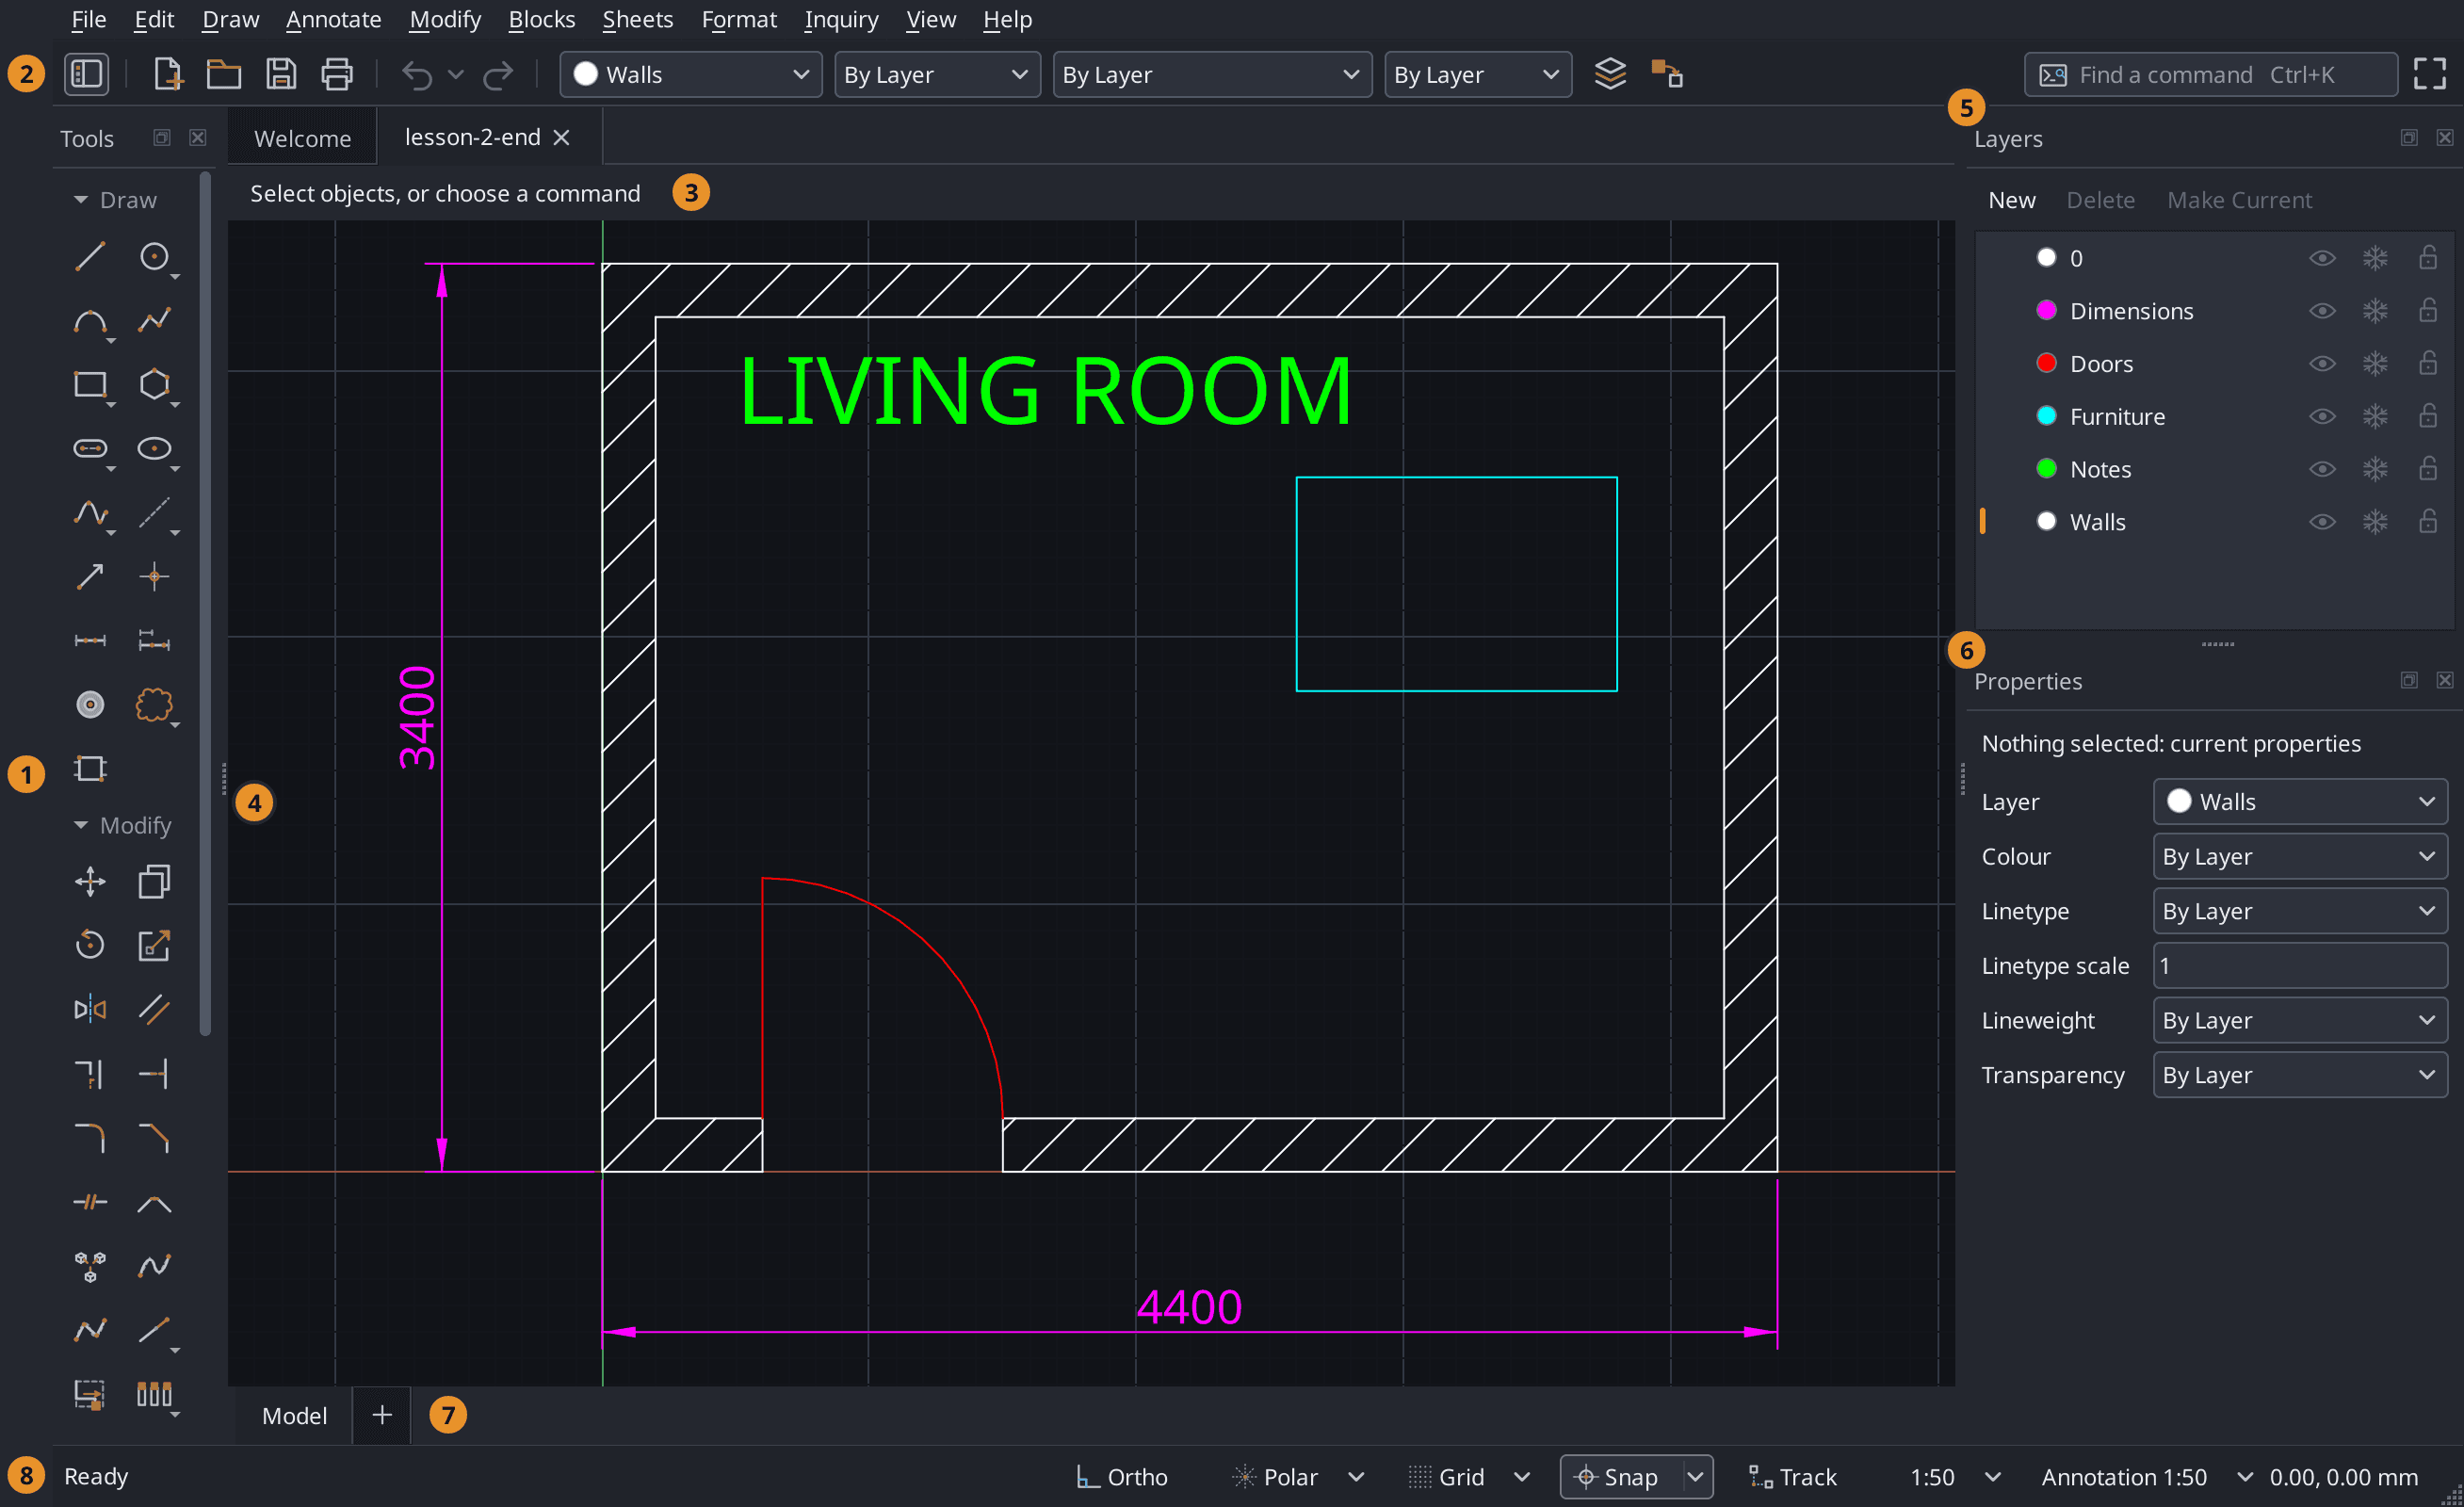Choose the Mirror modify tool
The height and width of the screenshot is (1507, 2464).
click(x=90, y=1010)
